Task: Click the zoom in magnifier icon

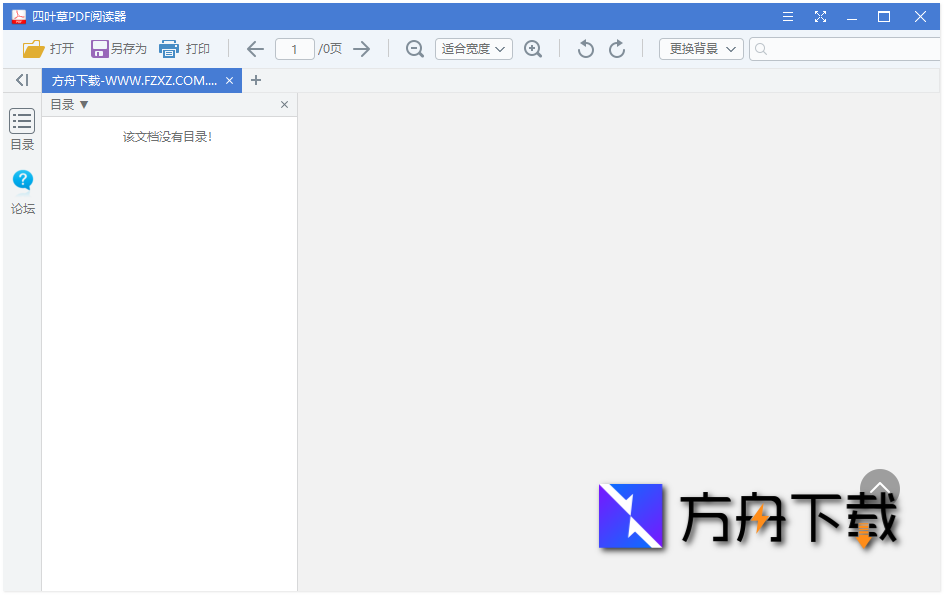Action: (x=533, y=48)
